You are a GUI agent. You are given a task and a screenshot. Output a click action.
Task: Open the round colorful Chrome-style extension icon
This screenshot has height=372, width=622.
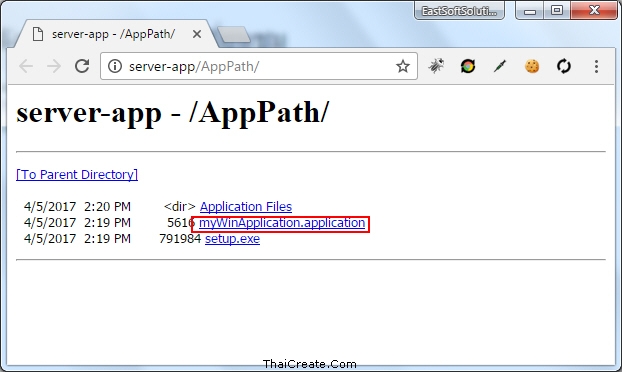(468, 66)
